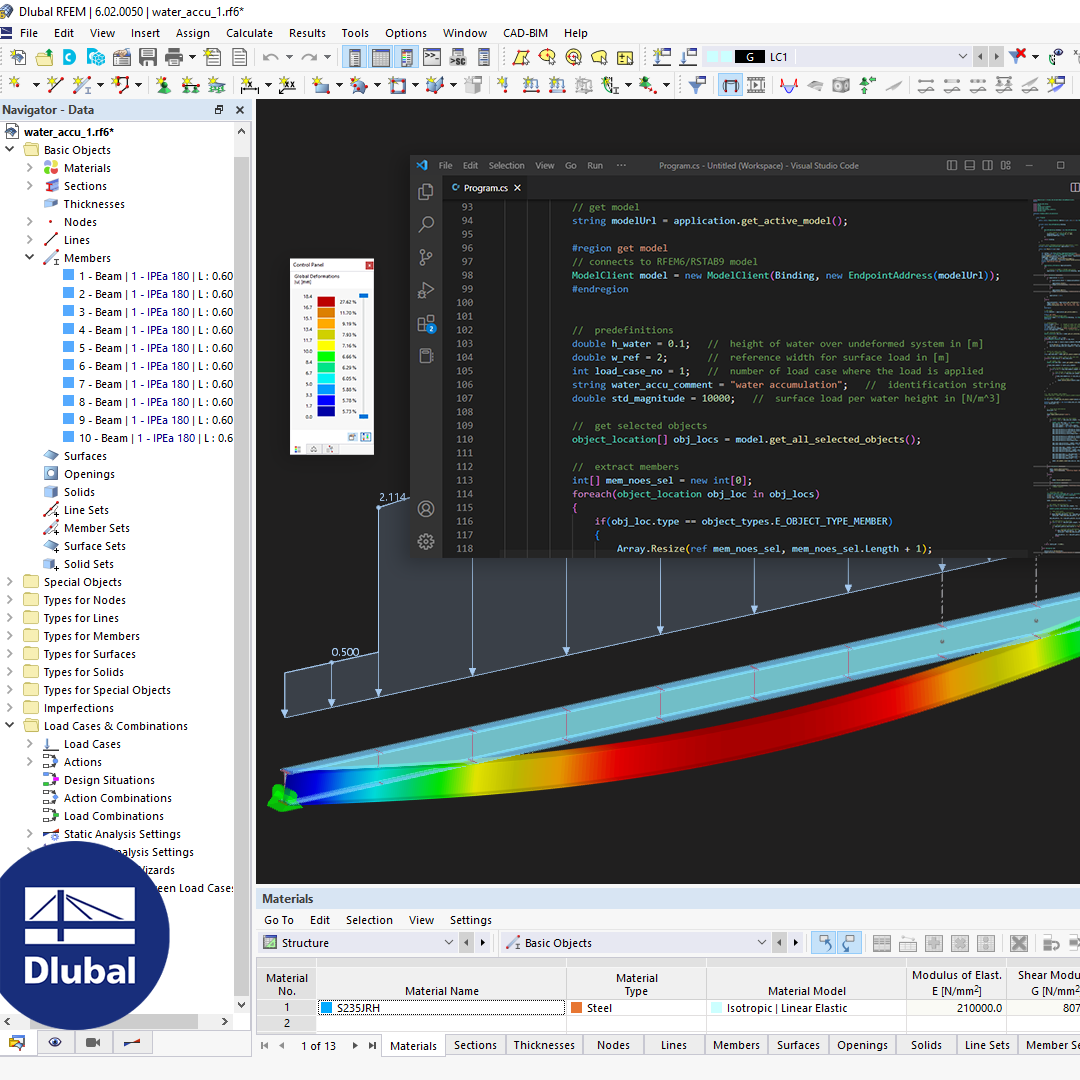Click the Undo icon in the toolbar
The image size is (1080, 1080).
[x=271, y=57]
